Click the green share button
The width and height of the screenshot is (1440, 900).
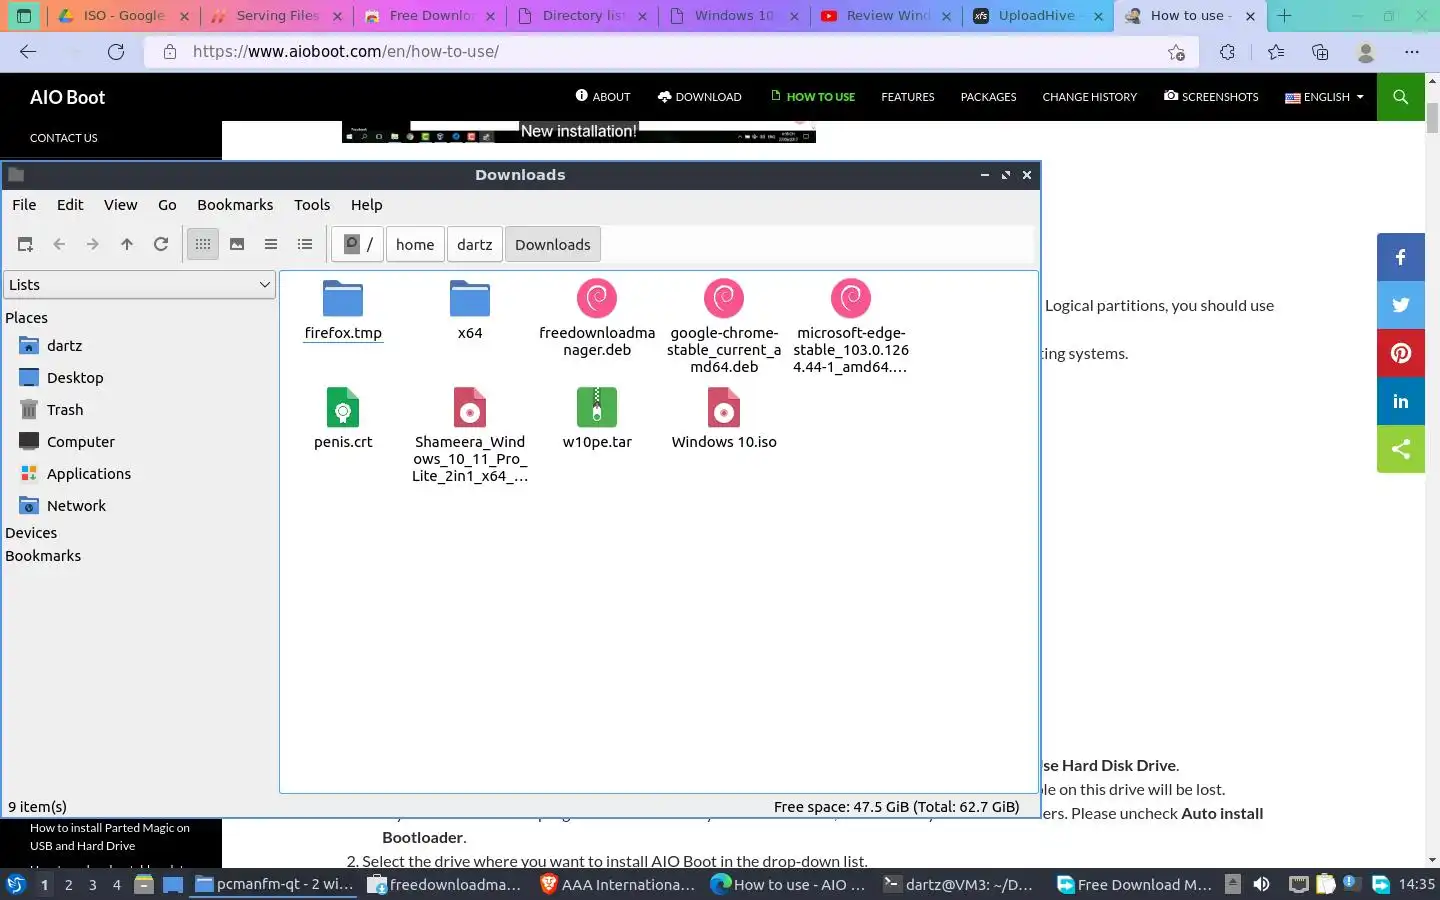(x=1400, y=449)
